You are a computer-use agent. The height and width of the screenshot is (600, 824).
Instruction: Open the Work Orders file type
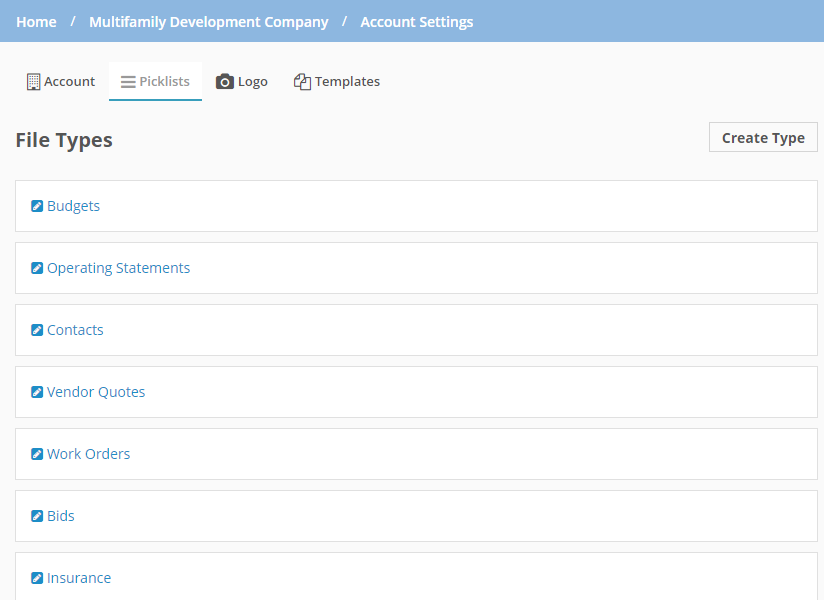[x=88, y=454]
